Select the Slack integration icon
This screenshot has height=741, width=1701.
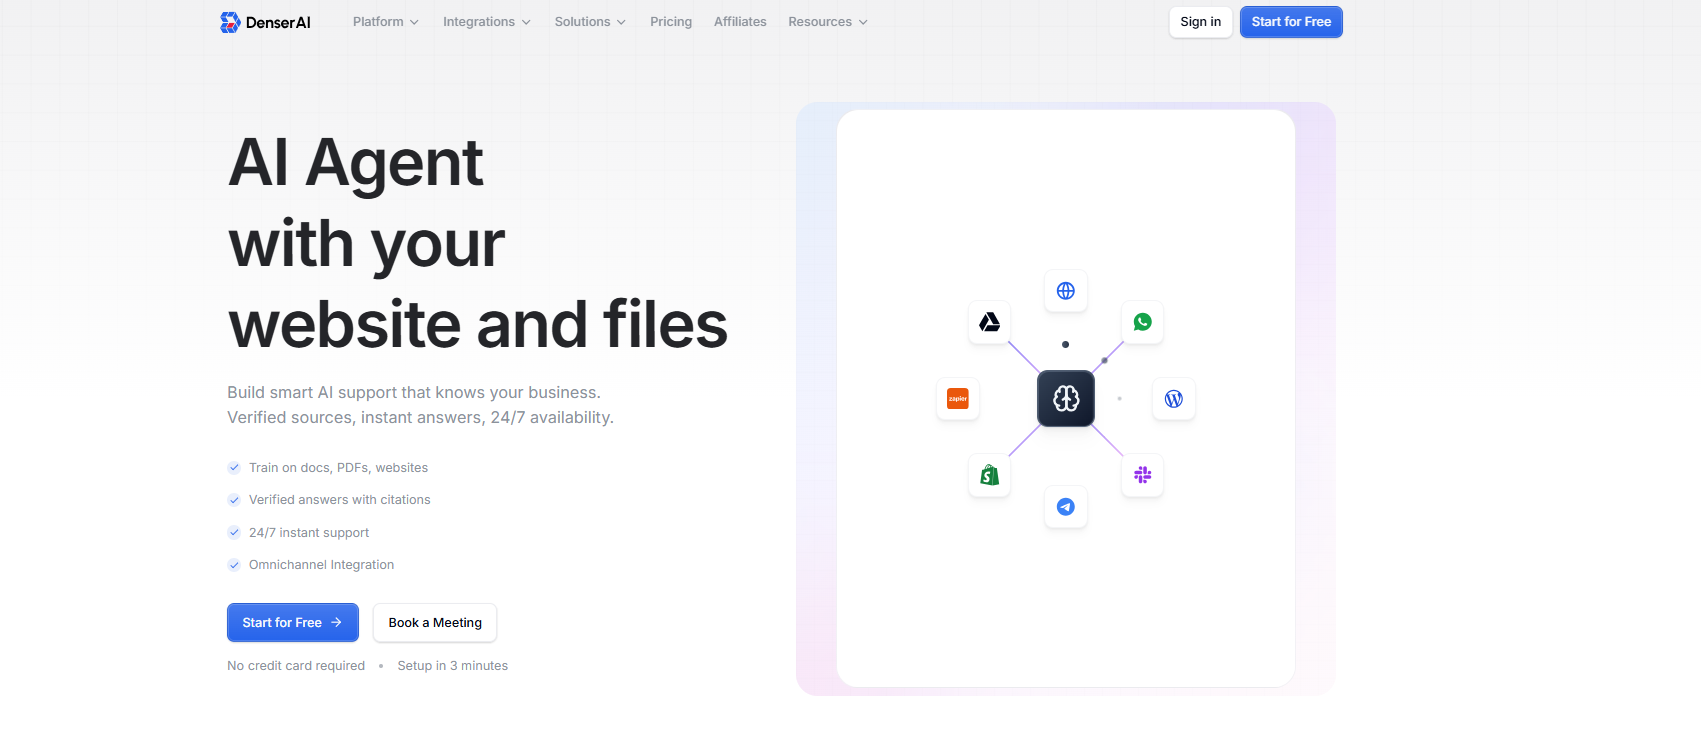[1142, 475]
